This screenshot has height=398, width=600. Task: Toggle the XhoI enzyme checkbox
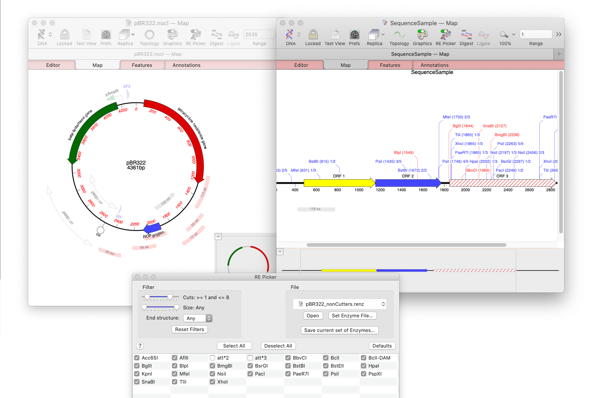pos(212,382)
